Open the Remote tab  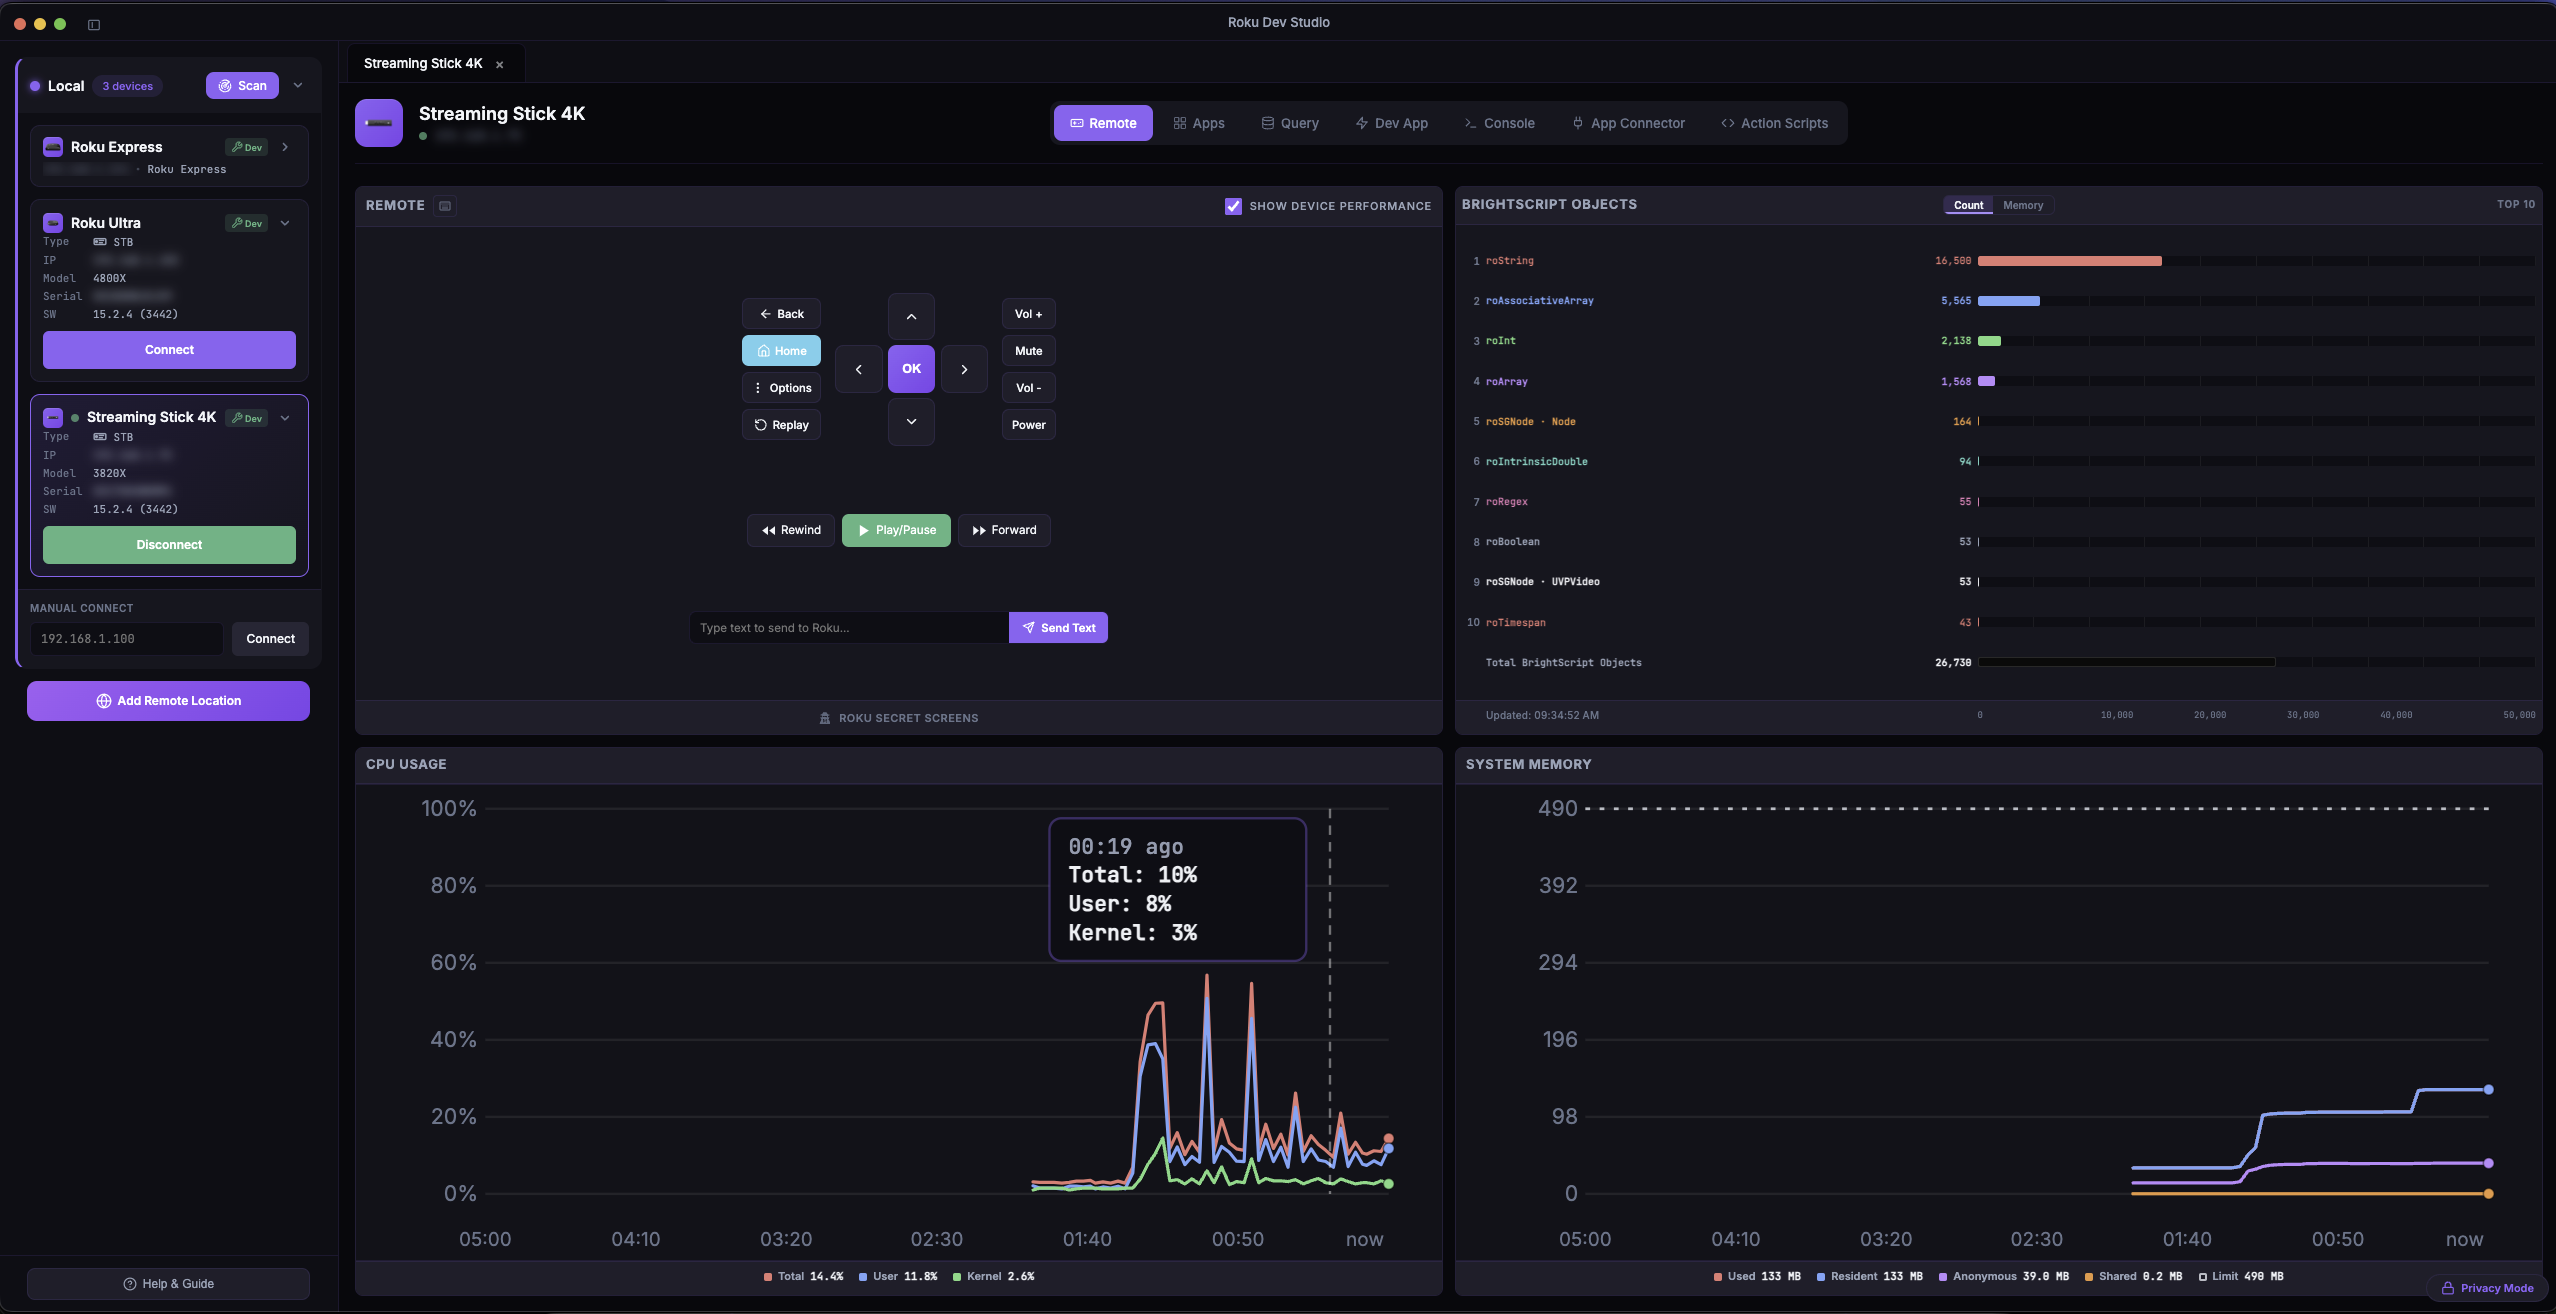click(x=1103, y=123)
